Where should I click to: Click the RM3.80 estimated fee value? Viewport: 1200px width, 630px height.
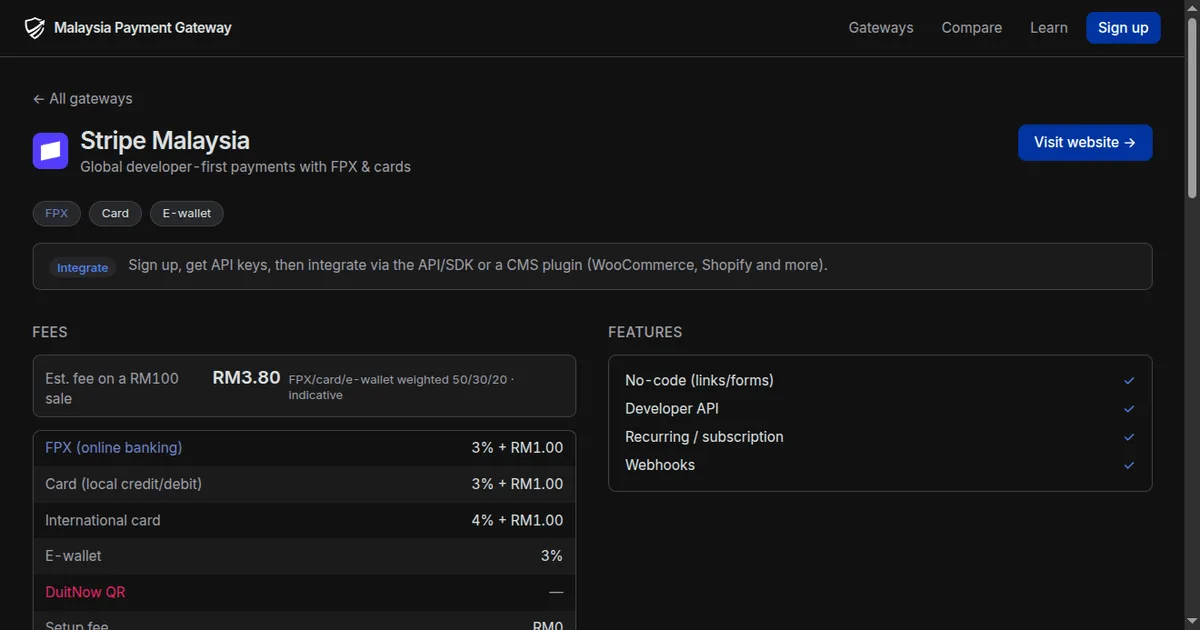[x=247, y=378]
